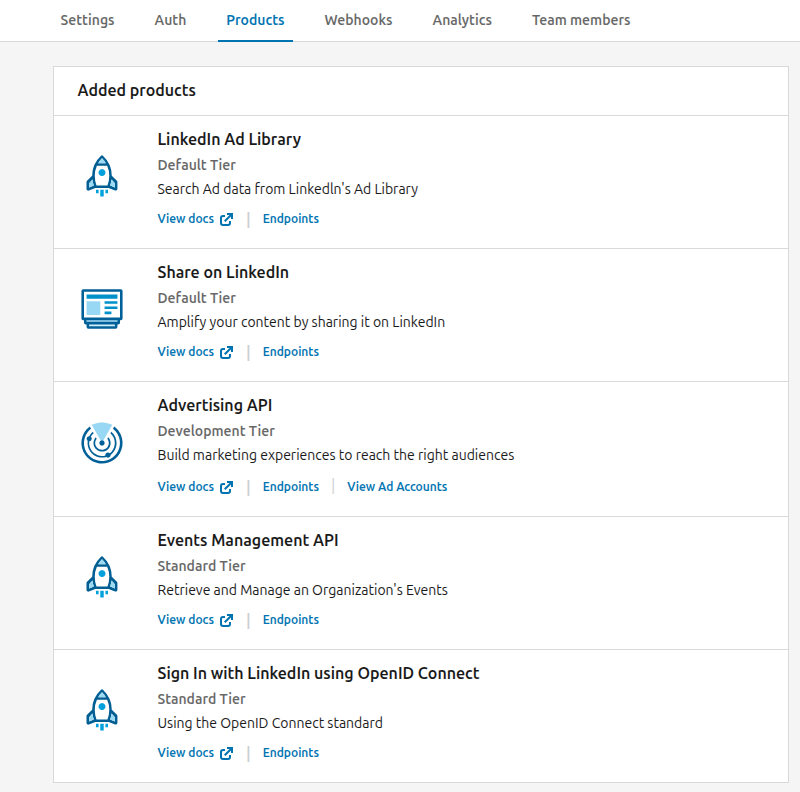Click external link icon beside Events Management View docs
This screenshot has width=800, height=792.
tap(227, 621)
